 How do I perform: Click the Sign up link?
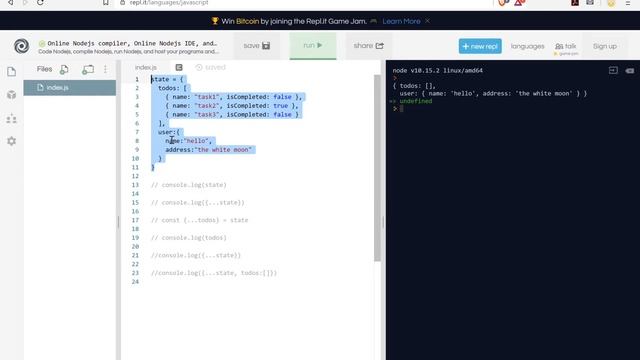coord(604,46)
